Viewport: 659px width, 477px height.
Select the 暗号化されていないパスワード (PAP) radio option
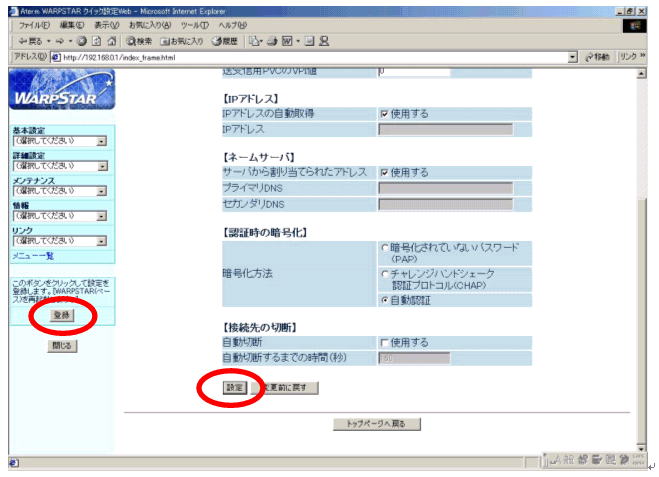(x=384, y=247)
